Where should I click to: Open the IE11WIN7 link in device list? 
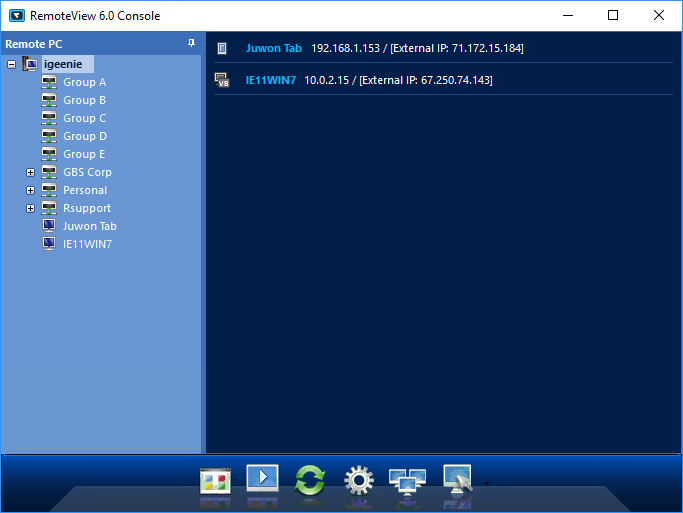click(x=270, y=80)
